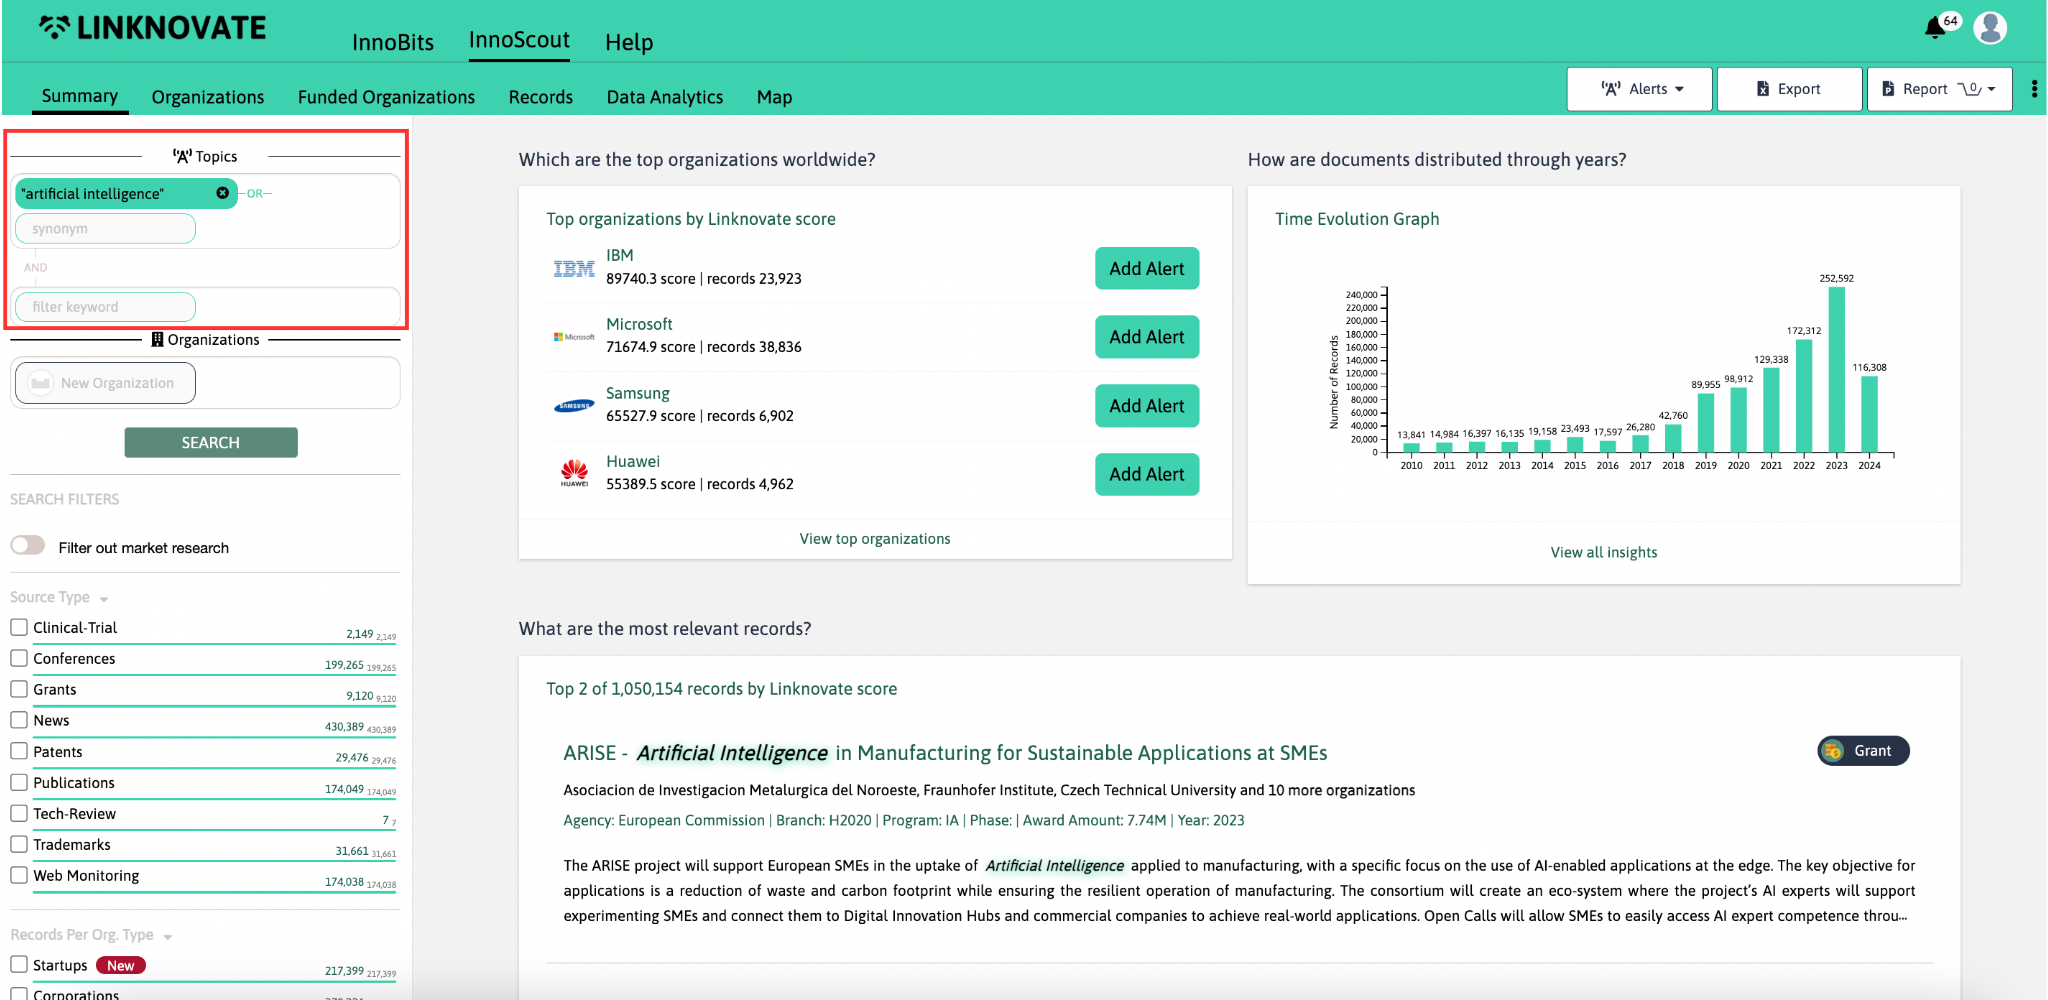Click the Samsung logo
Viewport: 2048px width, 1000px height.
(x=574, y=406)
